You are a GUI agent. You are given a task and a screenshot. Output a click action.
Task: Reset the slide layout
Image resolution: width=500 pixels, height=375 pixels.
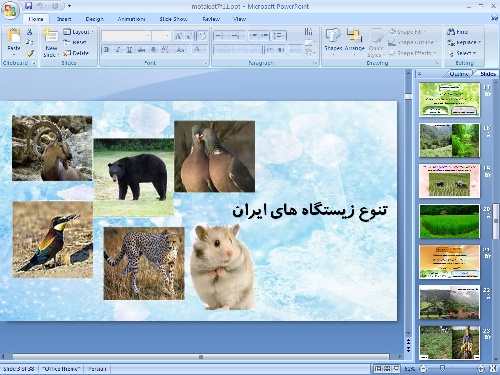(x=75, y=42)
